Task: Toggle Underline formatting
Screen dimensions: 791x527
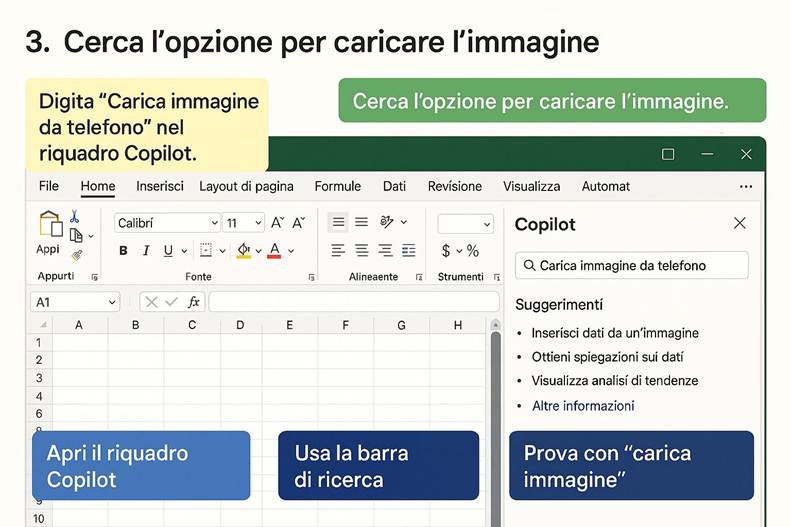Action: (x=168, y=251)
